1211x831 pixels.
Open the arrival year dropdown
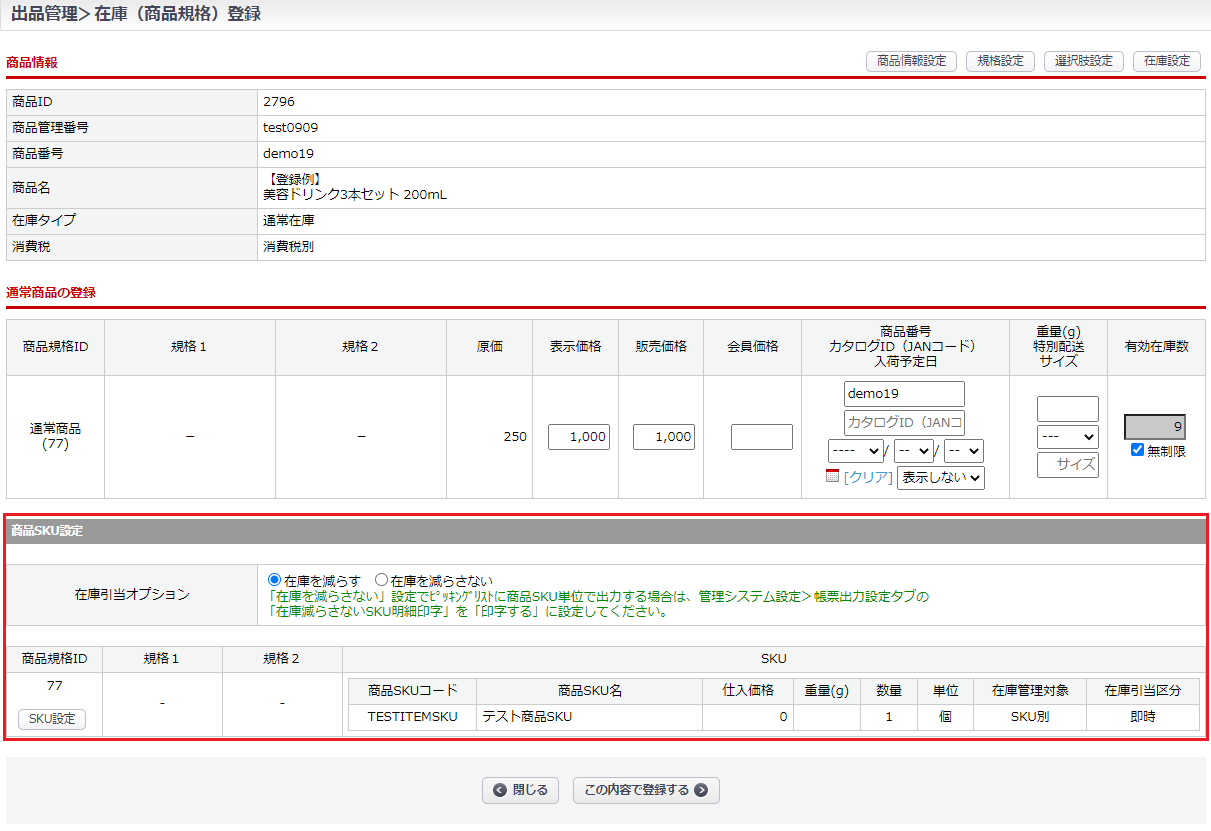(x=855, y=451)
